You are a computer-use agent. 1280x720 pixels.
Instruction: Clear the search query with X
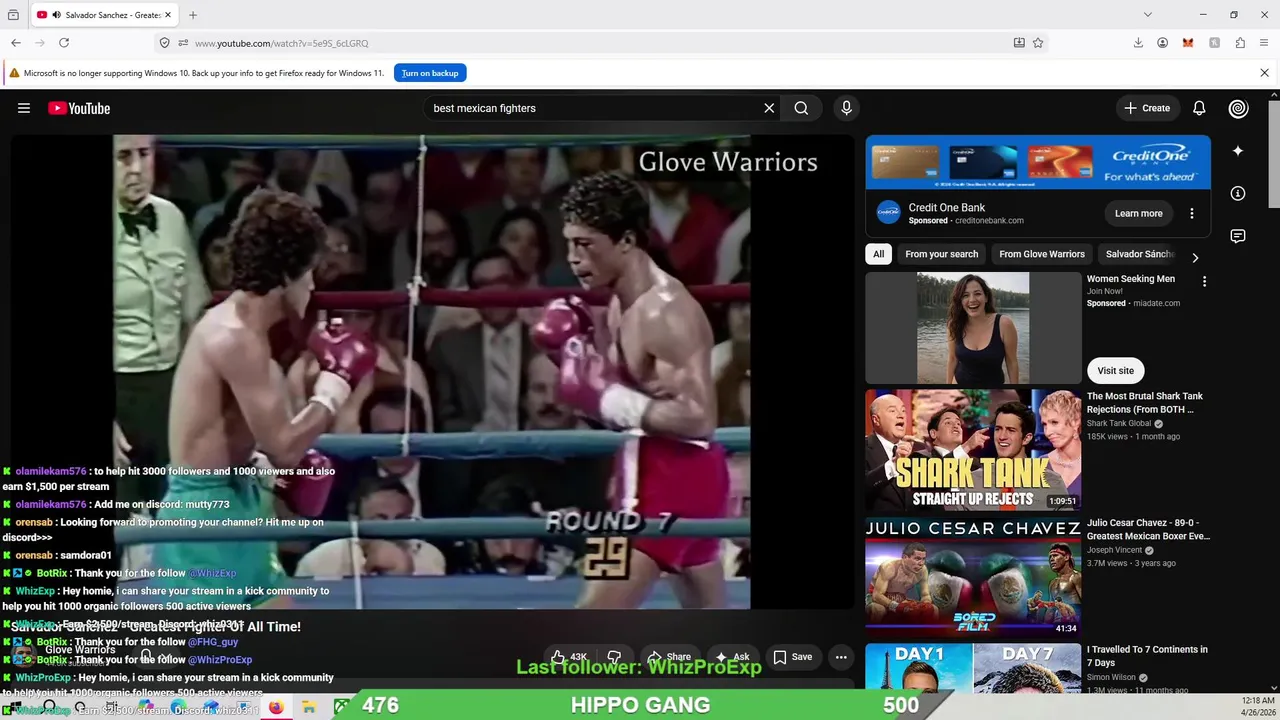pos(769,108)
